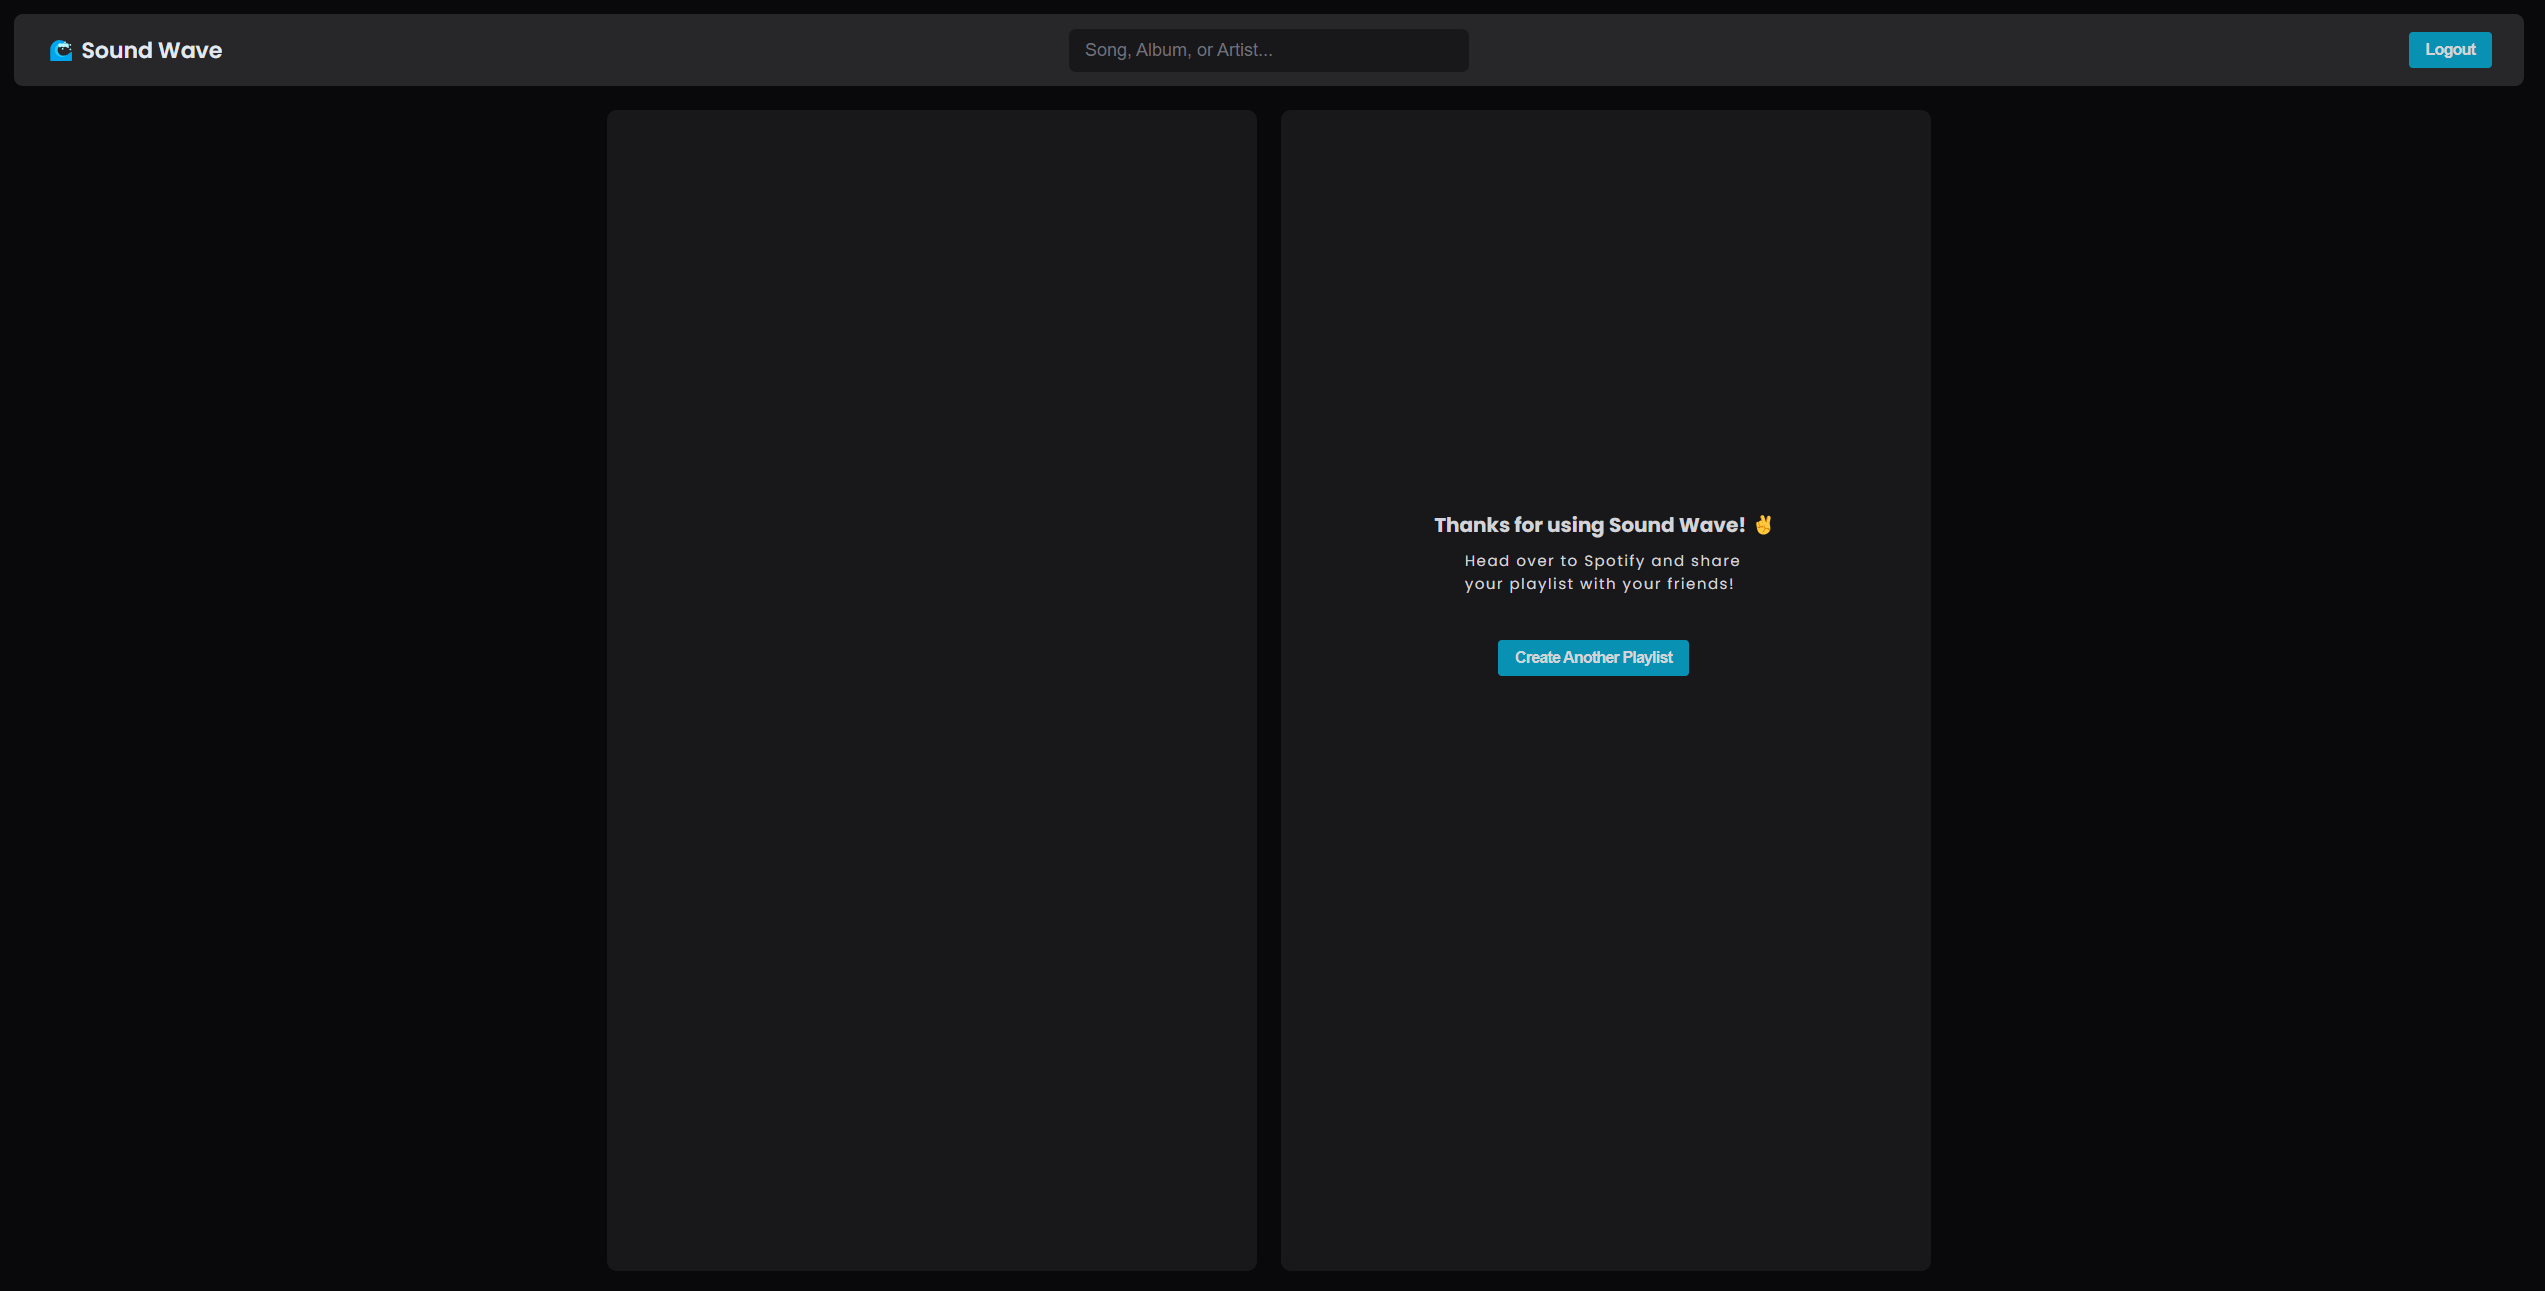Click the placeholder text in search box
The image size is (2545, 1291).
coord(1178,50)
